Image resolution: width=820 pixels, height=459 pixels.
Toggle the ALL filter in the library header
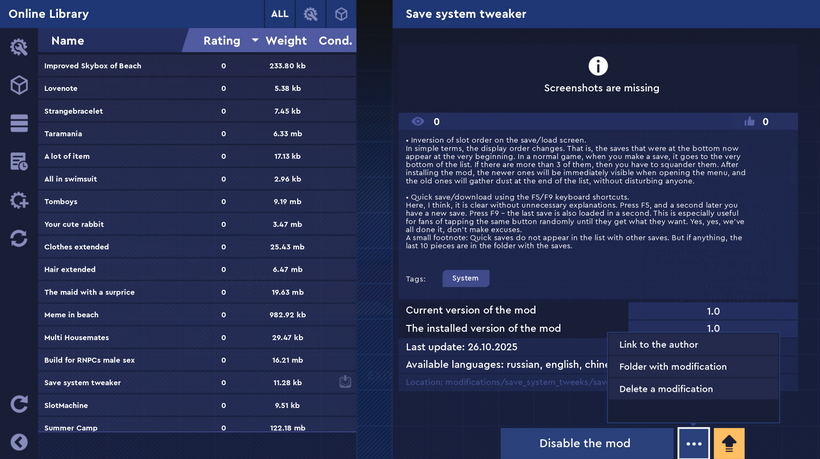click(x=280, y=14)
